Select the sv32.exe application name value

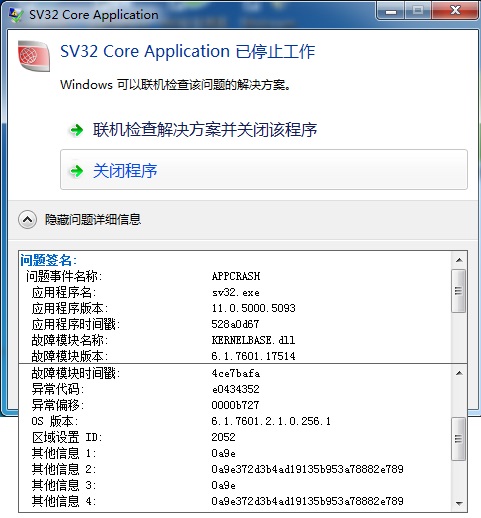236,293
